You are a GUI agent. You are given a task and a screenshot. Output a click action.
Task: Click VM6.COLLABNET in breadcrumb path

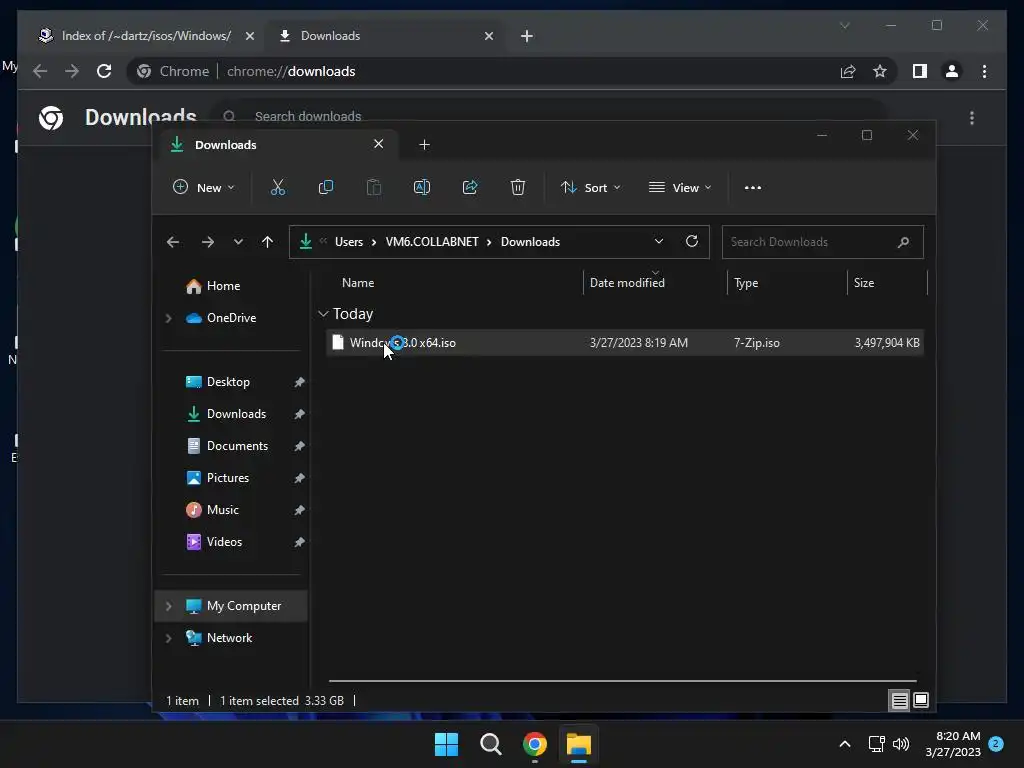point(432,242)
